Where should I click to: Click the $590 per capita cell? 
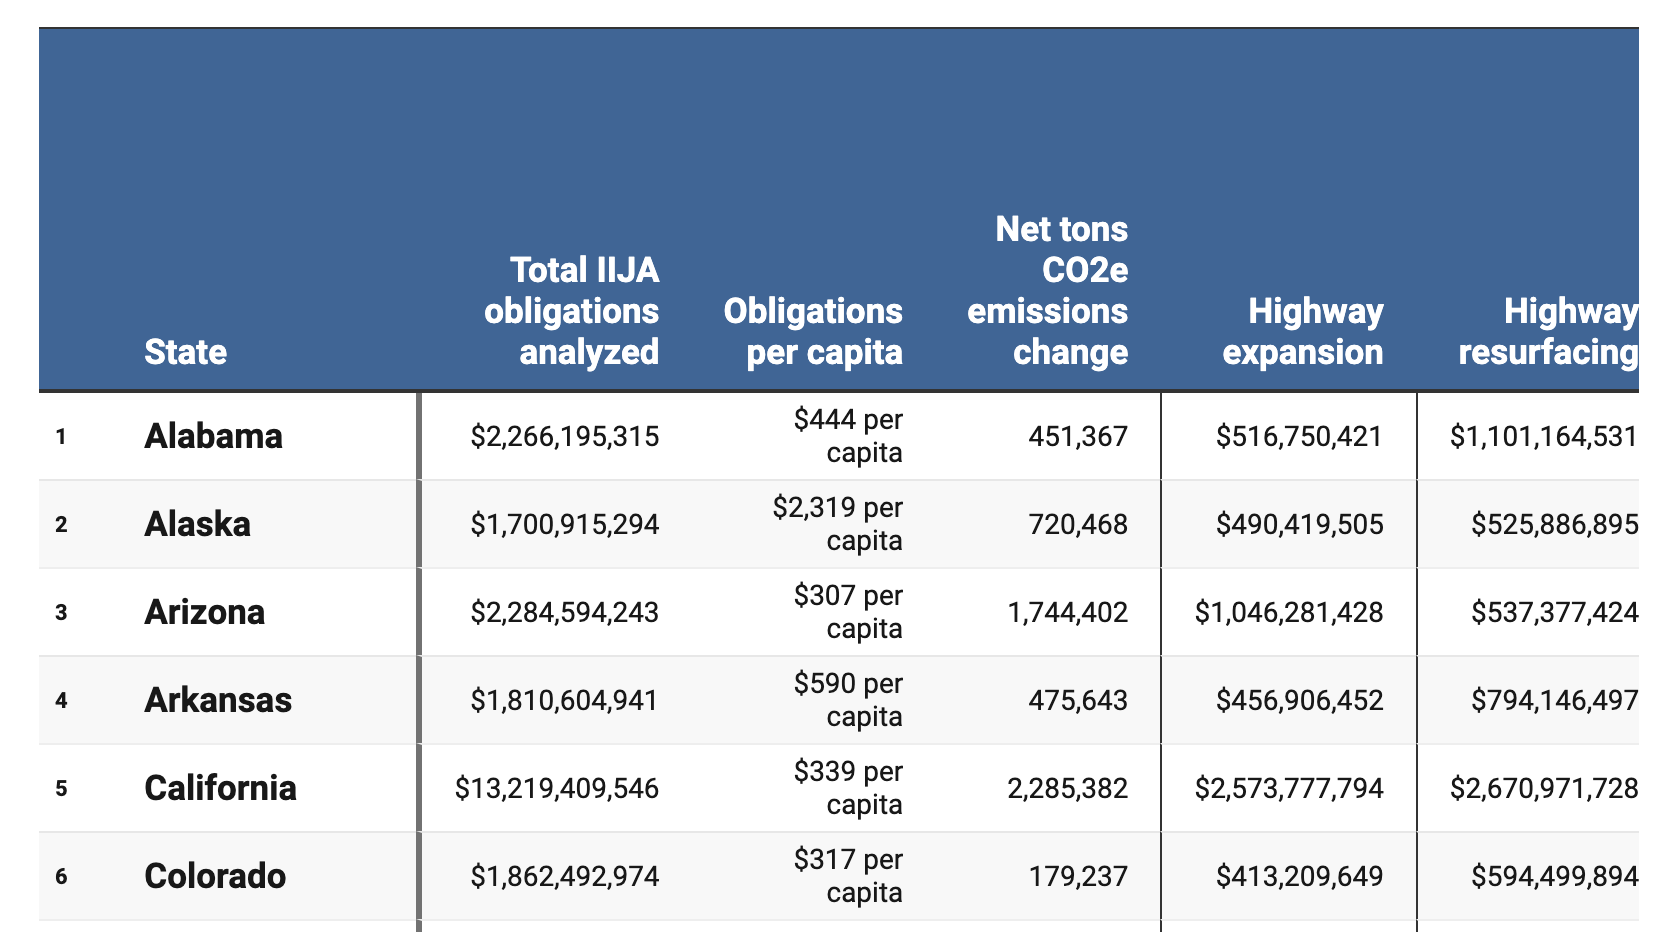pos(848,700)
